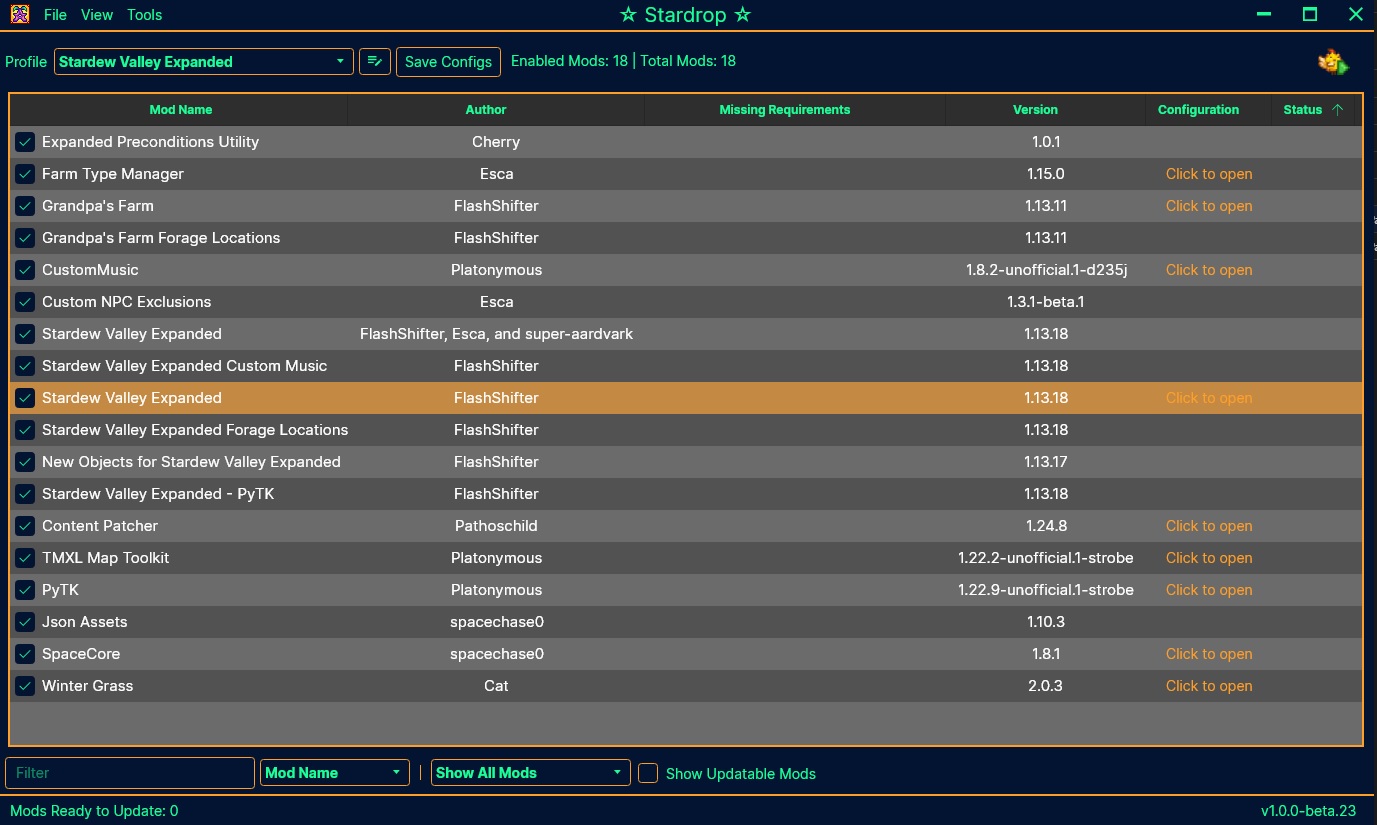1377x825 pixels.
Task: Select New Objects for Stardew Valley Expanded
Action: [x=686, y=462]
